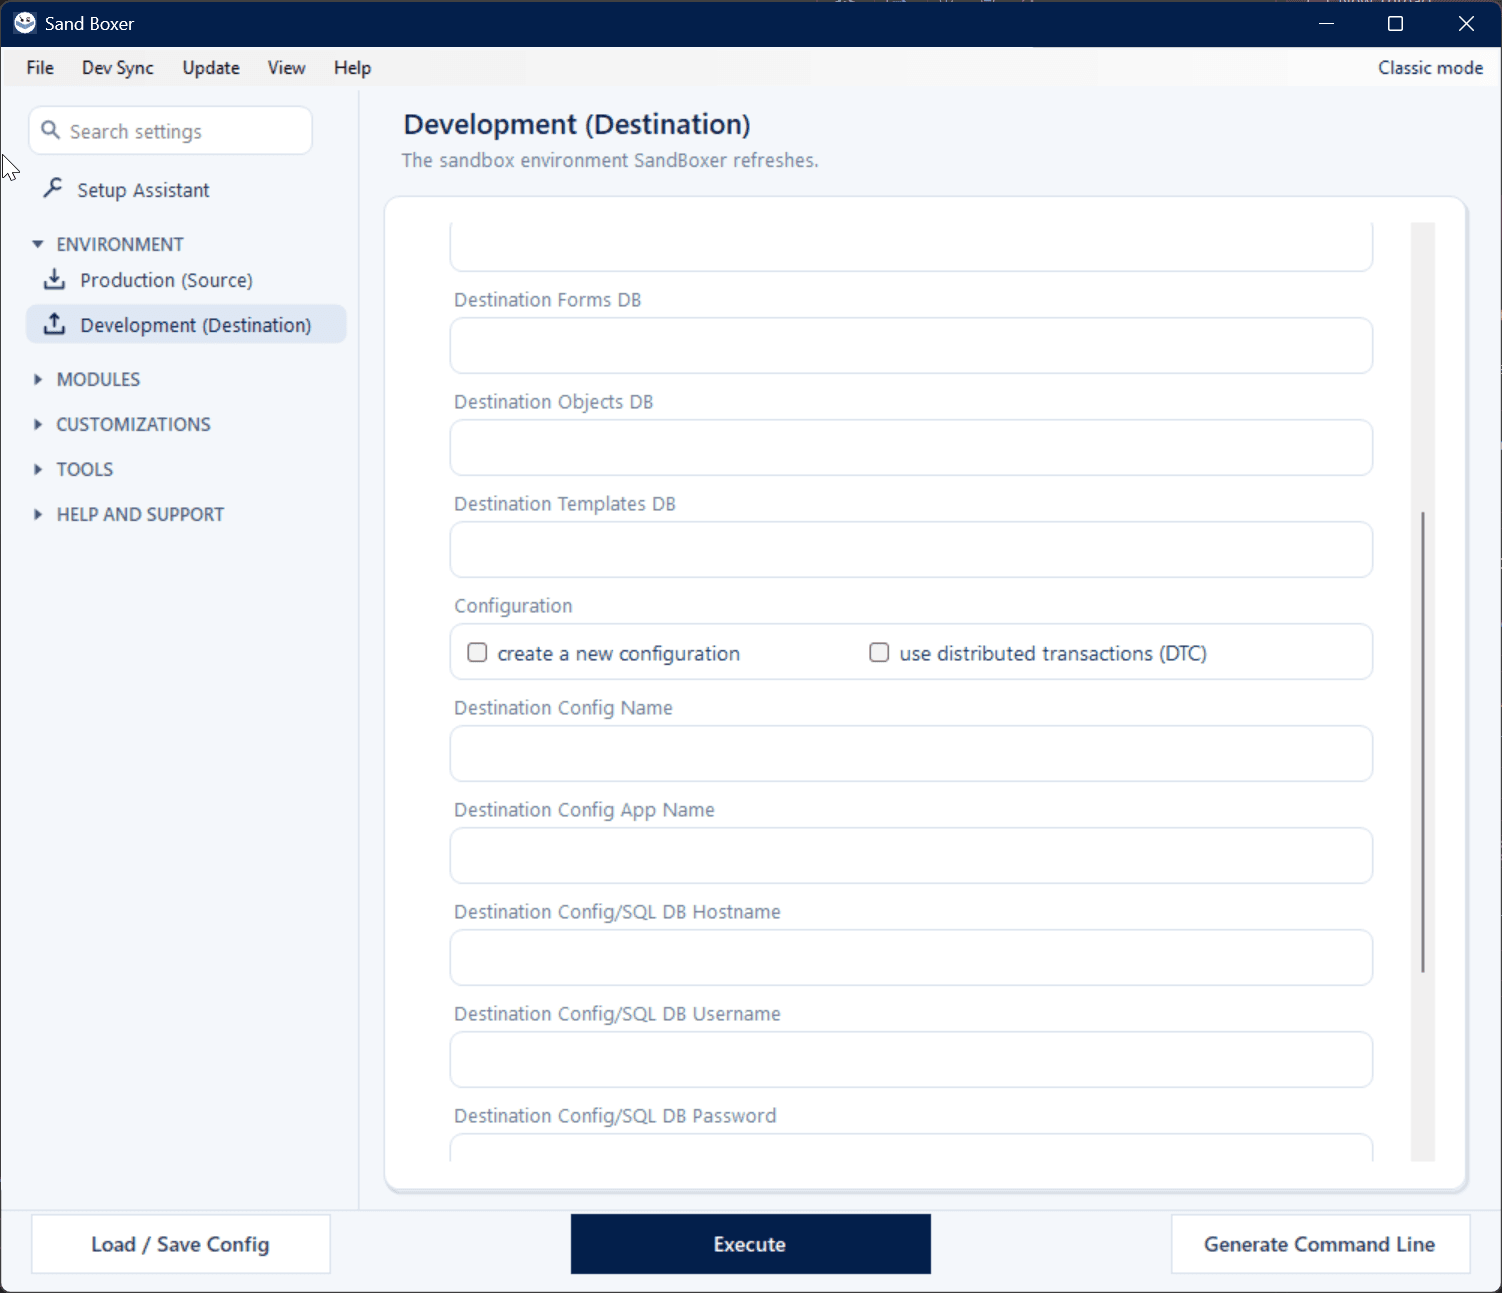This screenshot has width=1502, height=1293.
Task: Click Load / Save Config button
Action: pos(180,1244)
